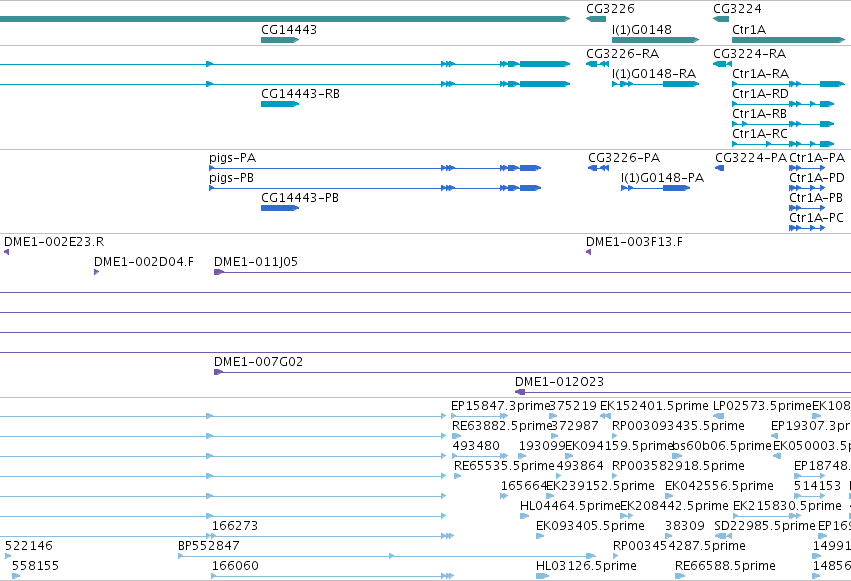Viewport: 851px width, 581px height.
Task: Click the RE63882.5prime EST label
Action: coord(502,426)
